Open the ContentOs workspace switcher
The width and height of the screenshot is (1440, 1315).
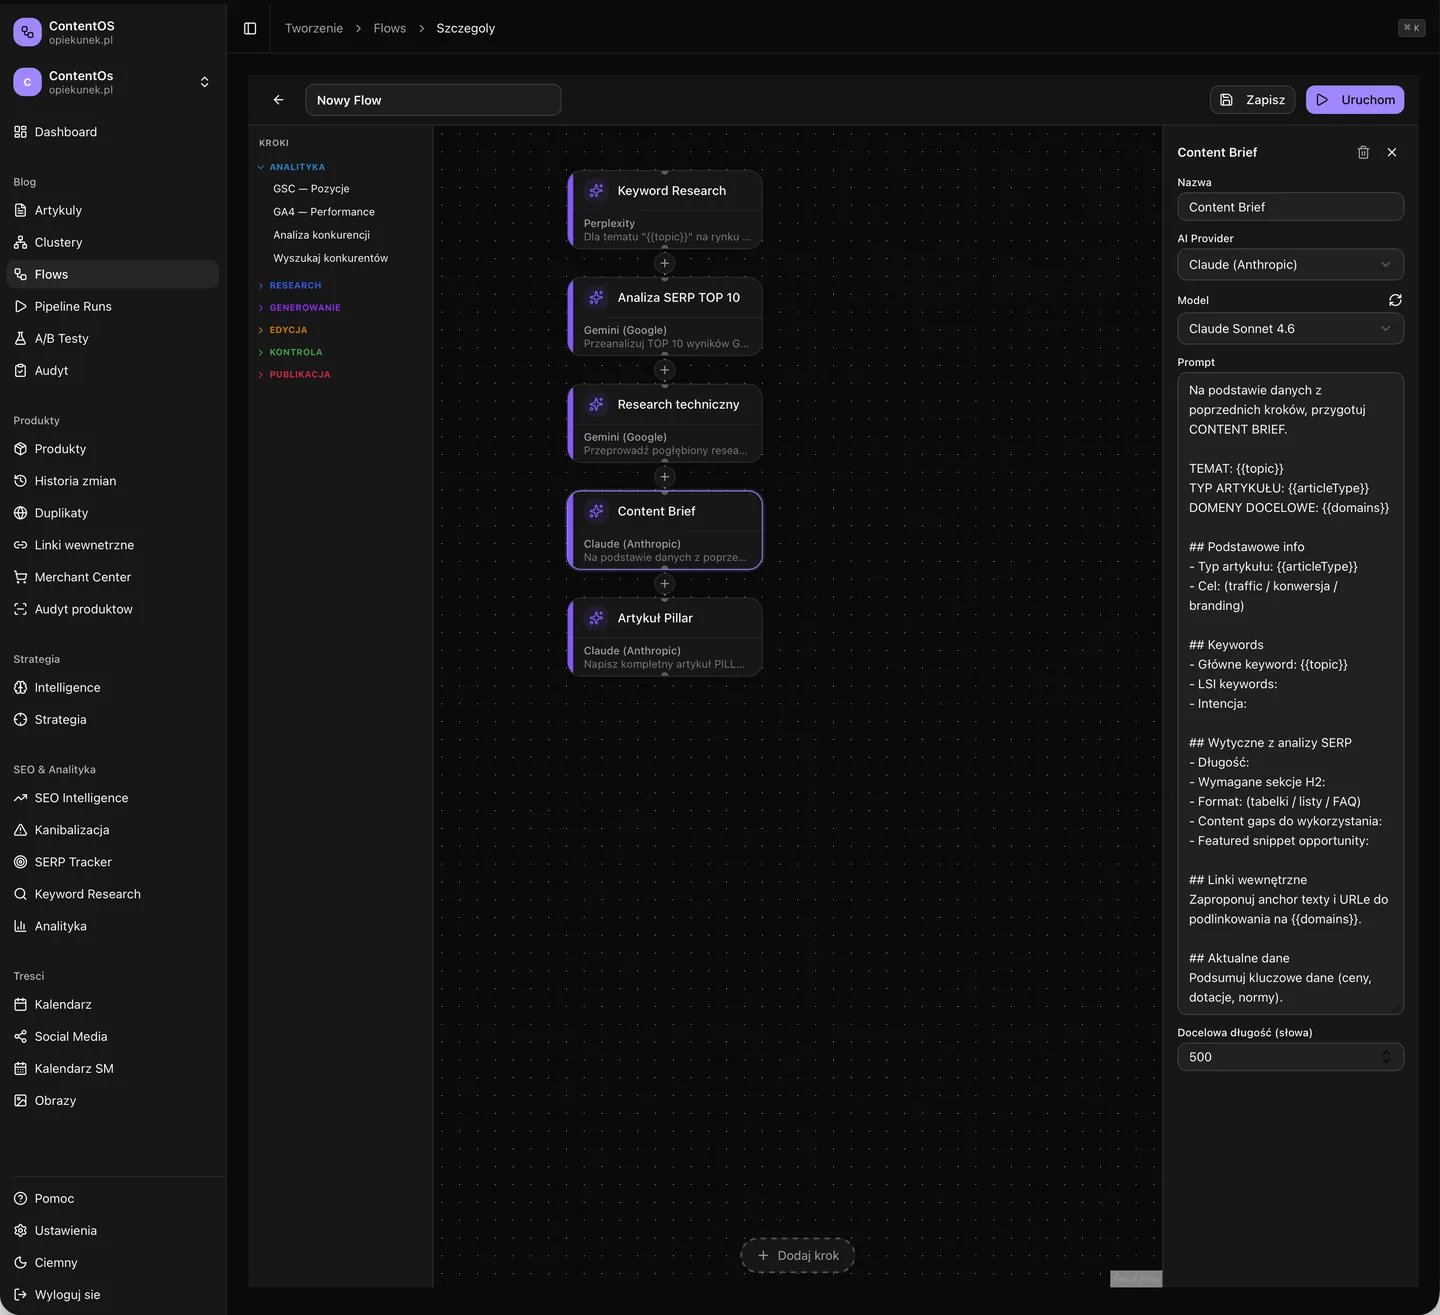coord(112,82)
